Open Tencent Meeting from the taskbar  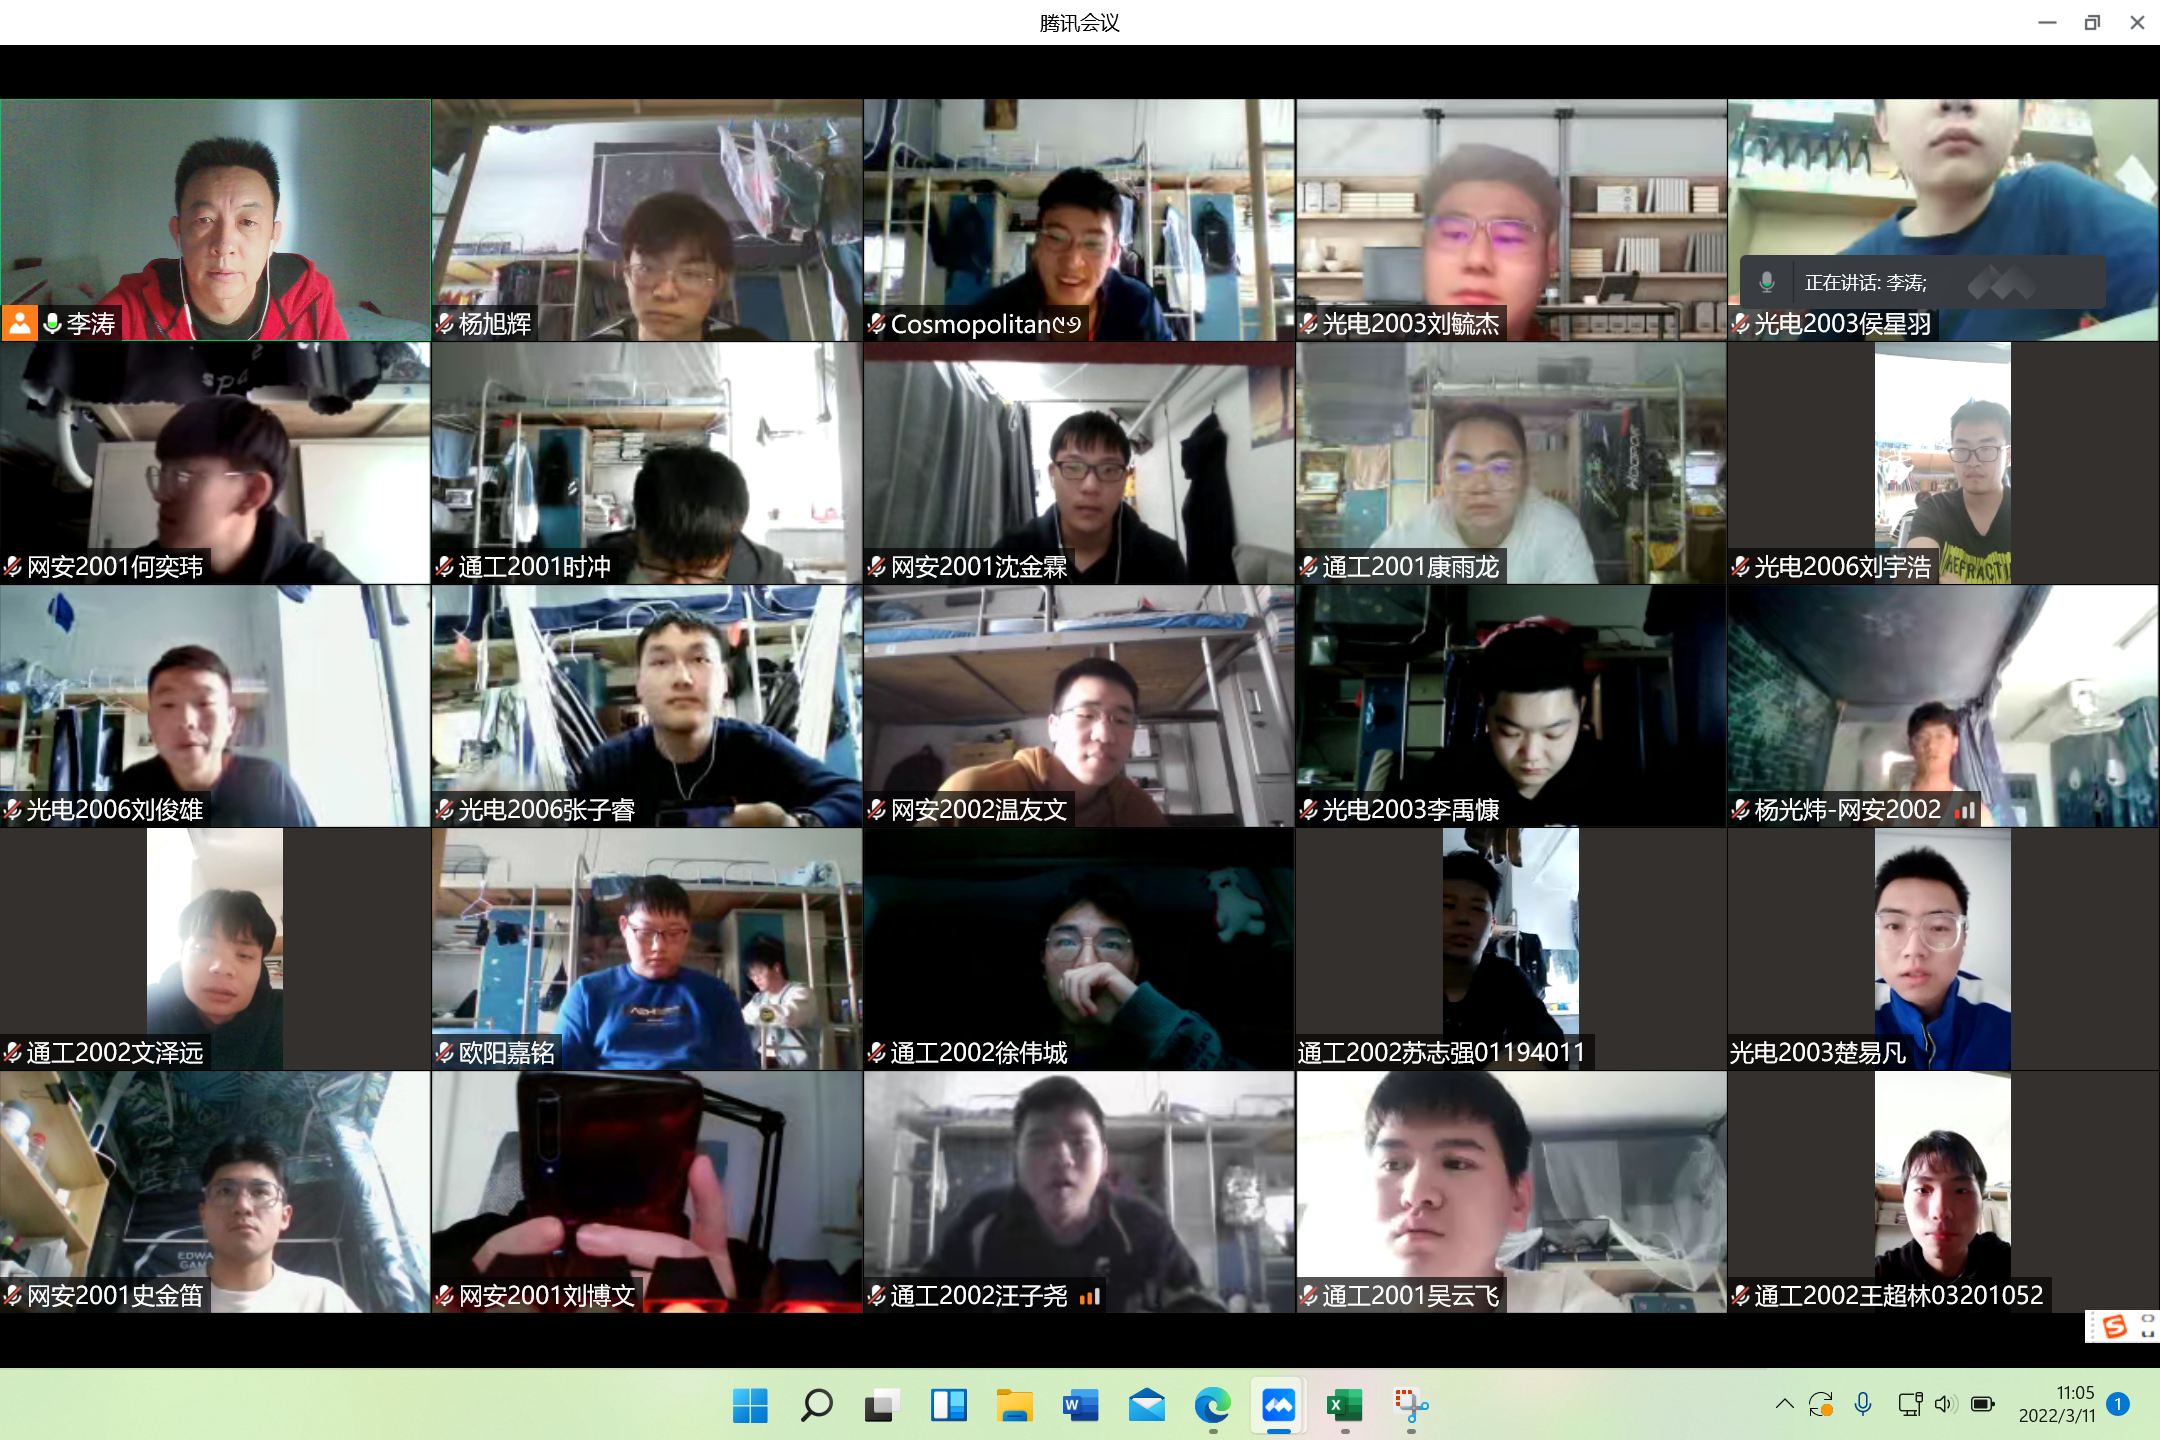click(1278, 1405)
